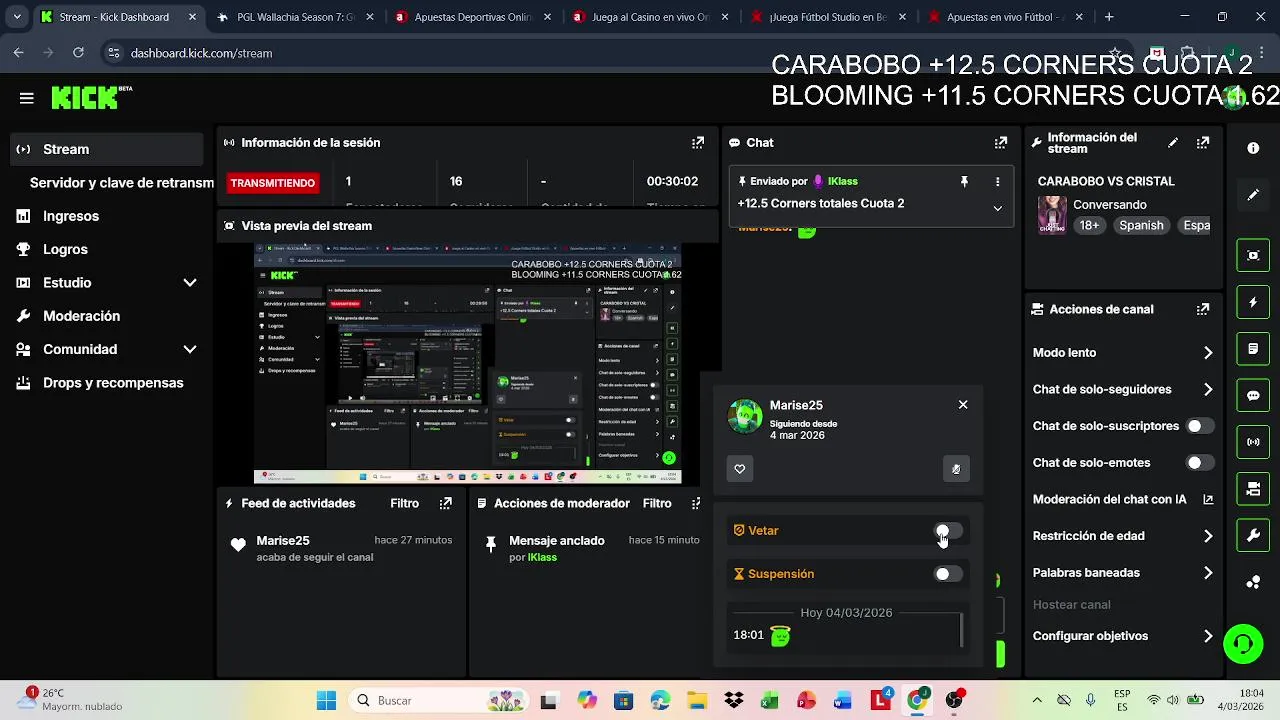Switch to Juega al Casino en vivo tab

point(651,17)
